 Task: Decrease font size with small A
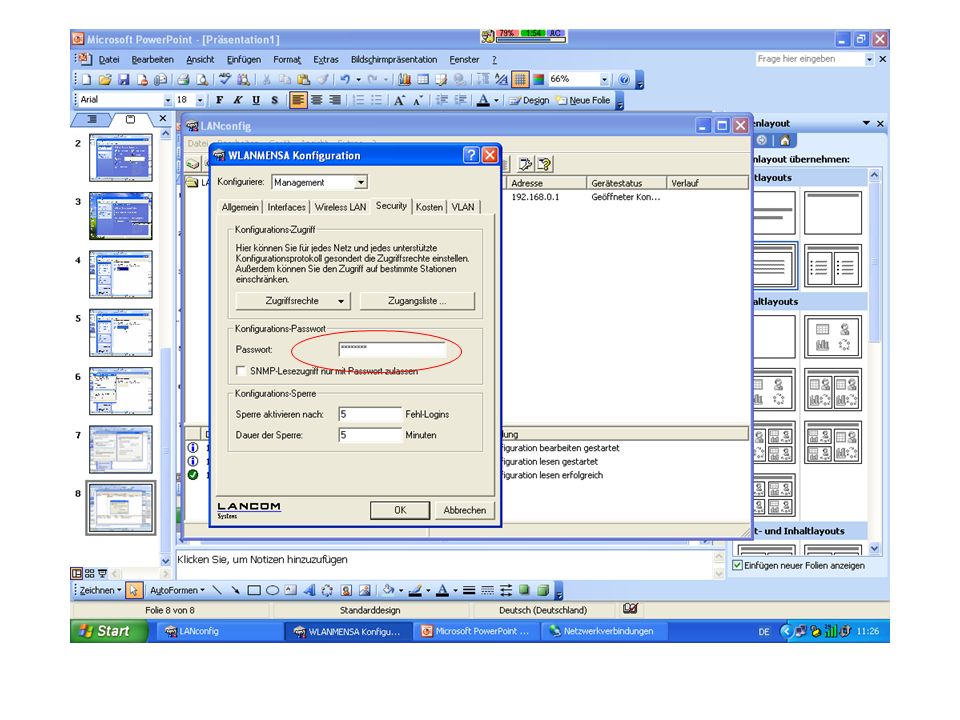(x=418, y=100)
